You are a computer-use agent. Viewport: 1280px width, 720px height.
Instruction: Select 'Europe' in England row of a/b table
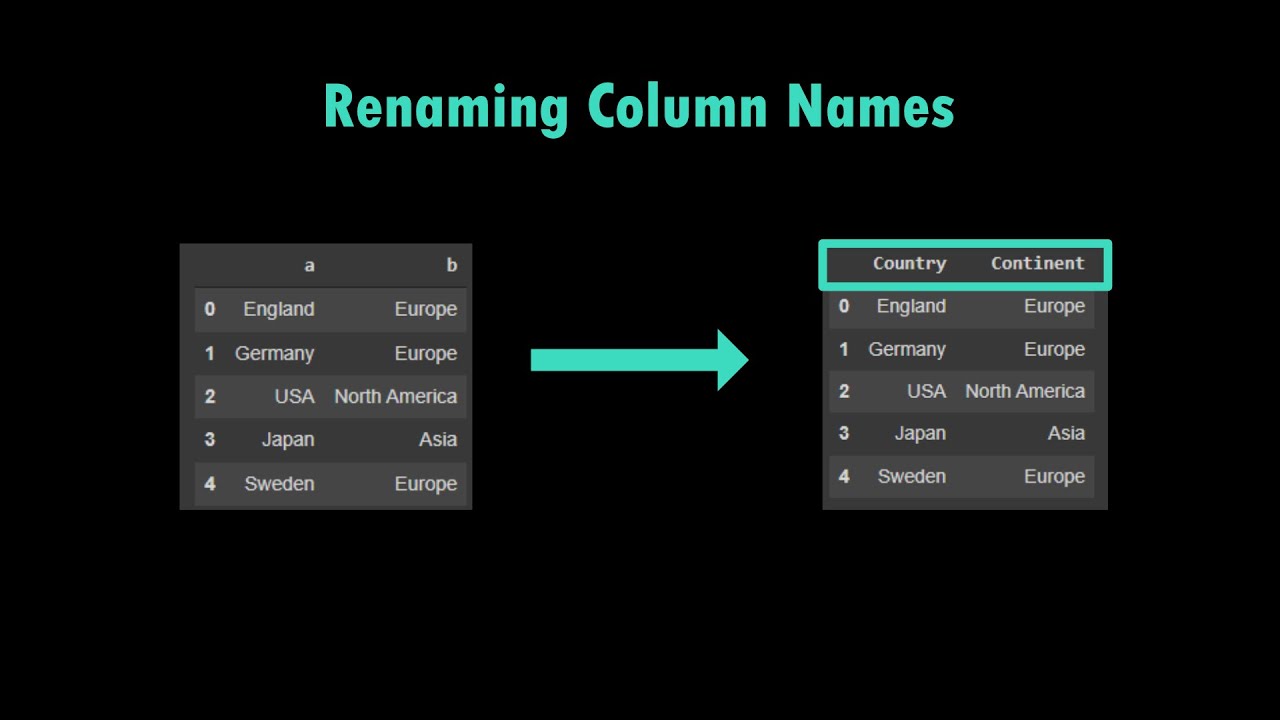click(x=426, y=309)
